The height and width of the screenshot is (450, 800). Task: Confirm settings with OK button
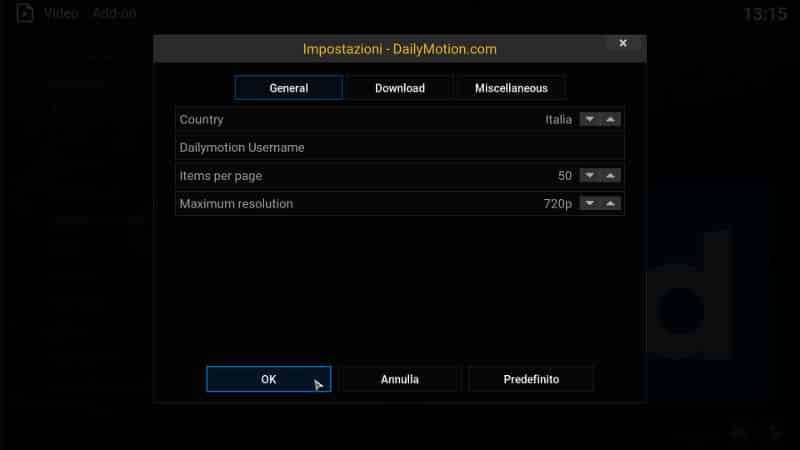point(269,379)
